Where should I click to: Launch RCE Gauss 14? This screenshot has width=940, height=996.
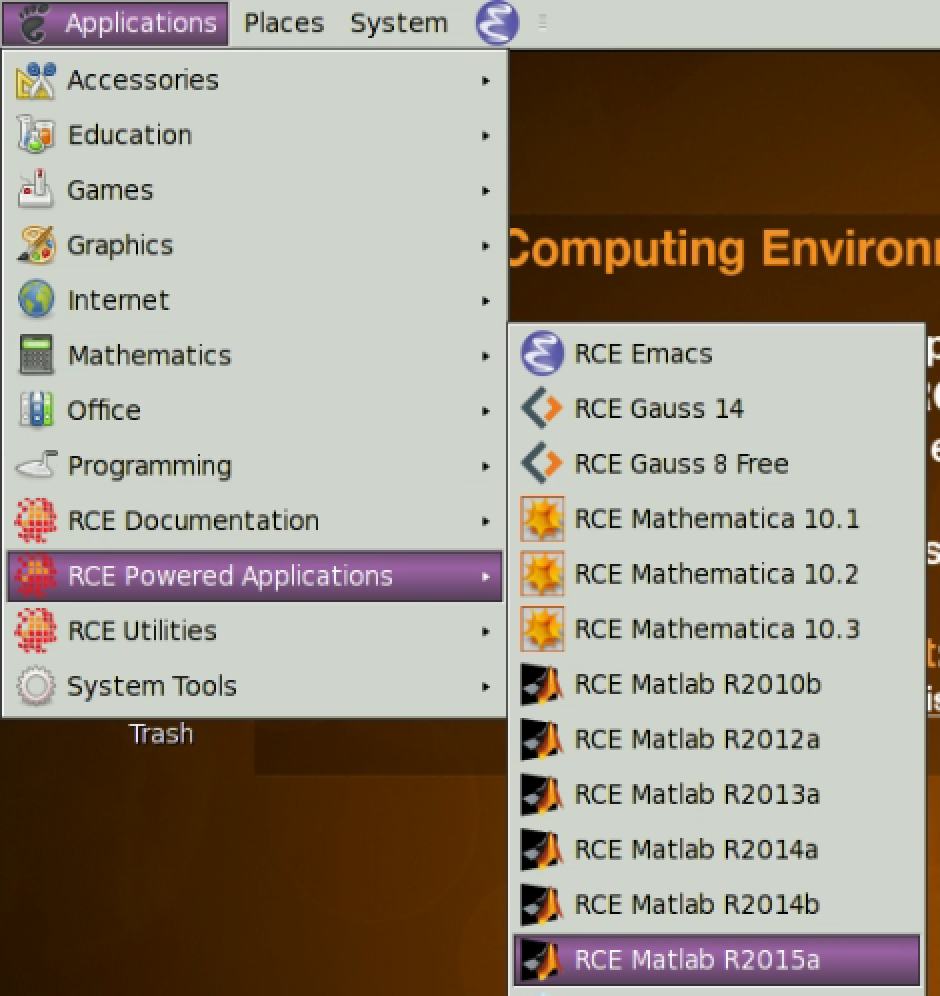coord(716,408)
